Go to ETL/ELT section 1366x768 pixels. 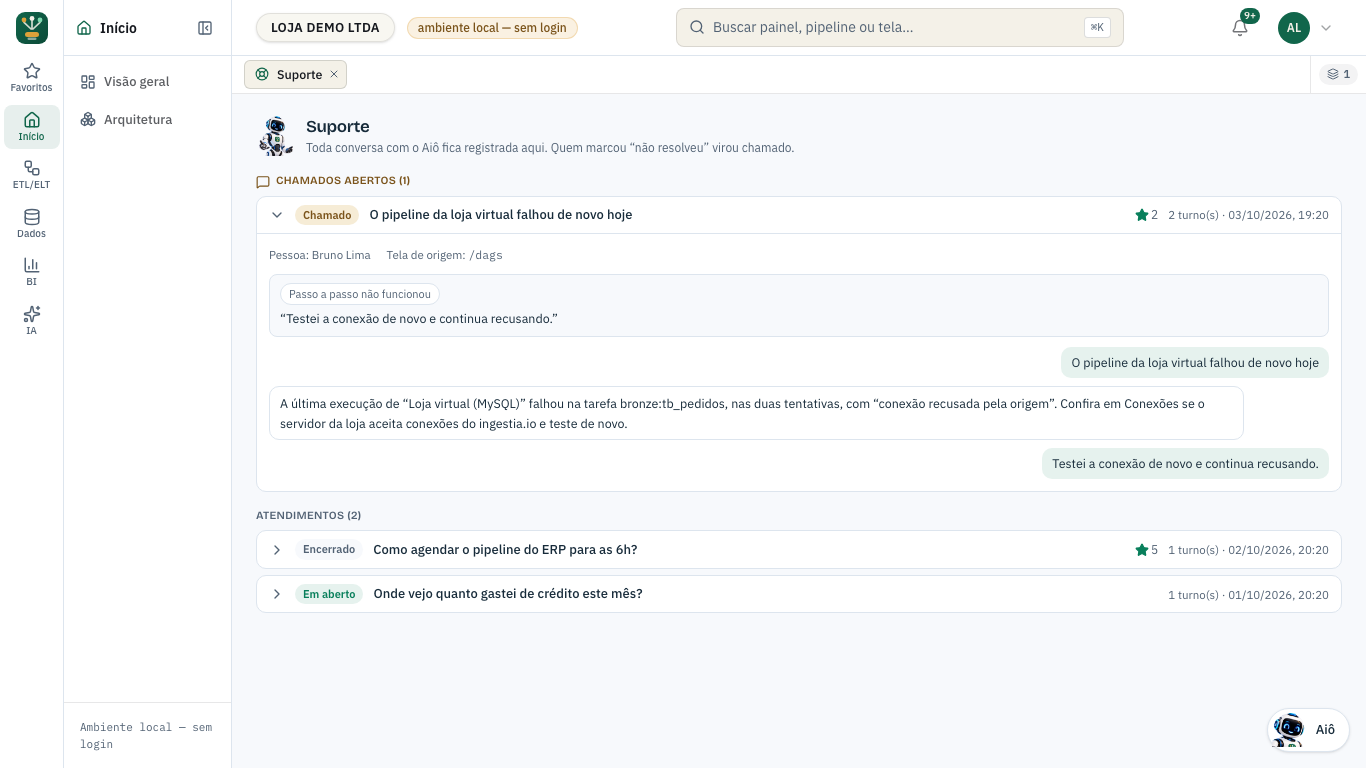32,176
